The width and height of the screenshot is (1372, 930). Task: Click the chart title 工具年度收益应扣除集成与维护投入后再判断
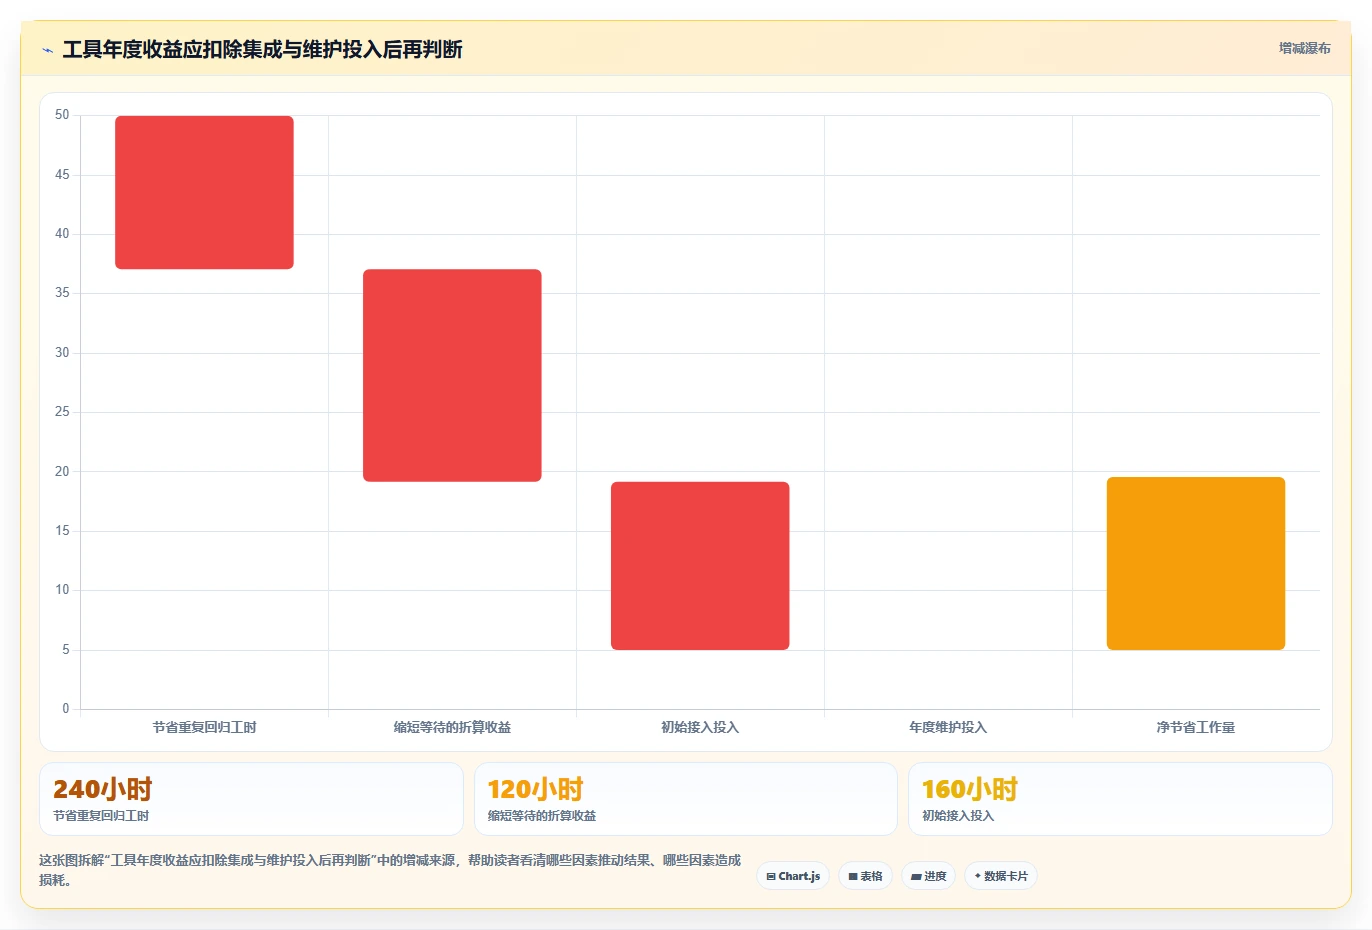(x=262, y=50)
